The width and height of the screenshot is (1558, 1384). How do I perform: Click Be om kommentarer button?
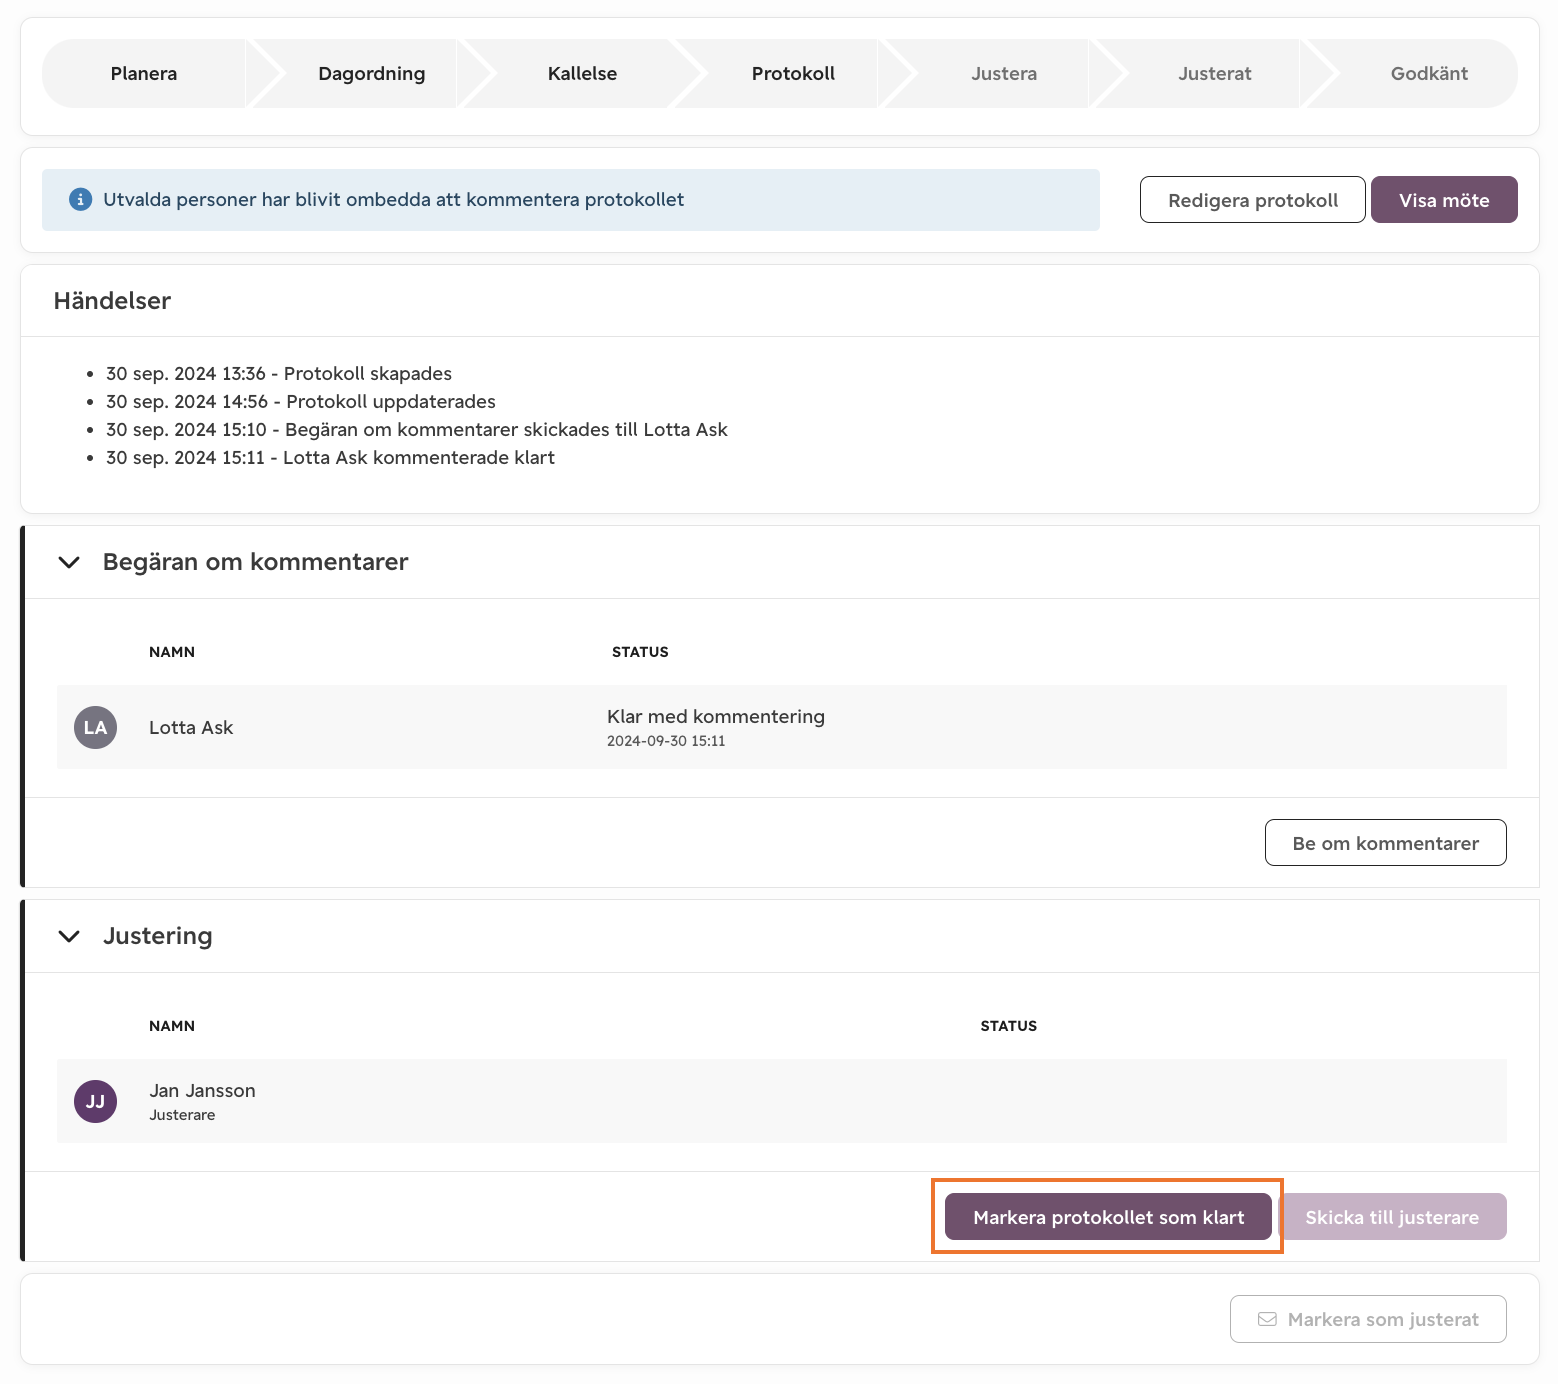pyautogui.click(x=1385, y=843)
